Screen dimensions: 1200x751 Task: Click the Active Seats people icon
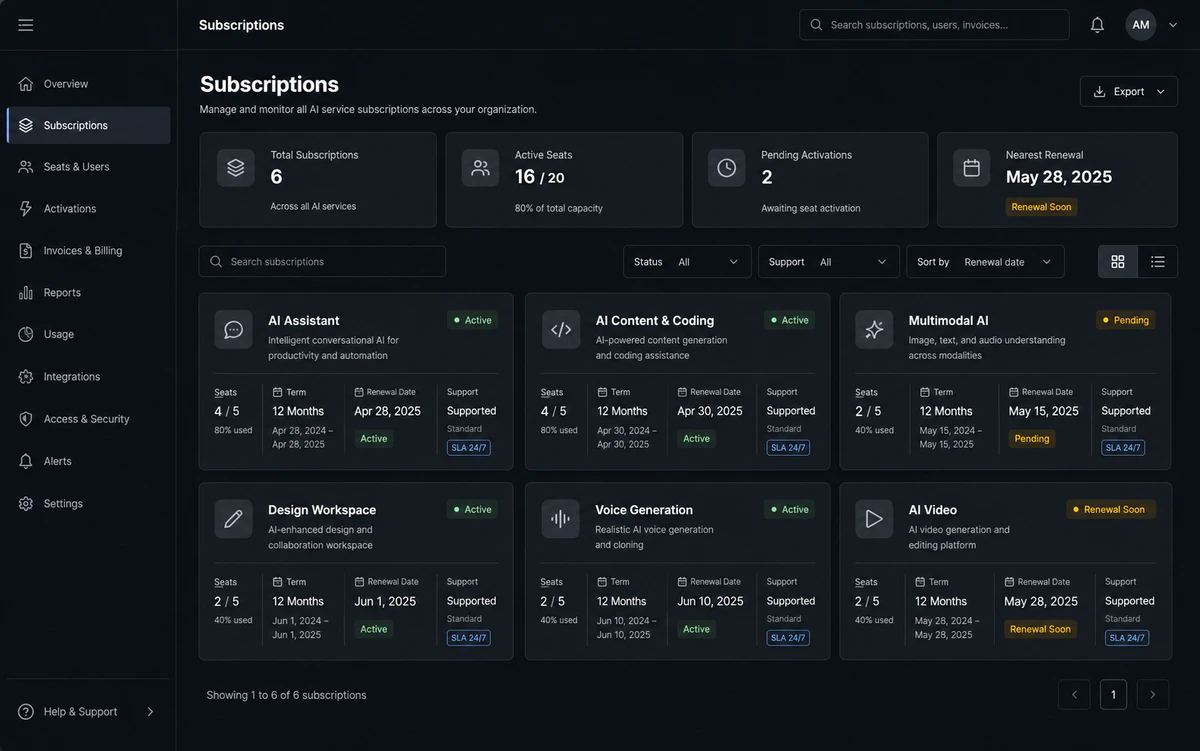[480, 168]
